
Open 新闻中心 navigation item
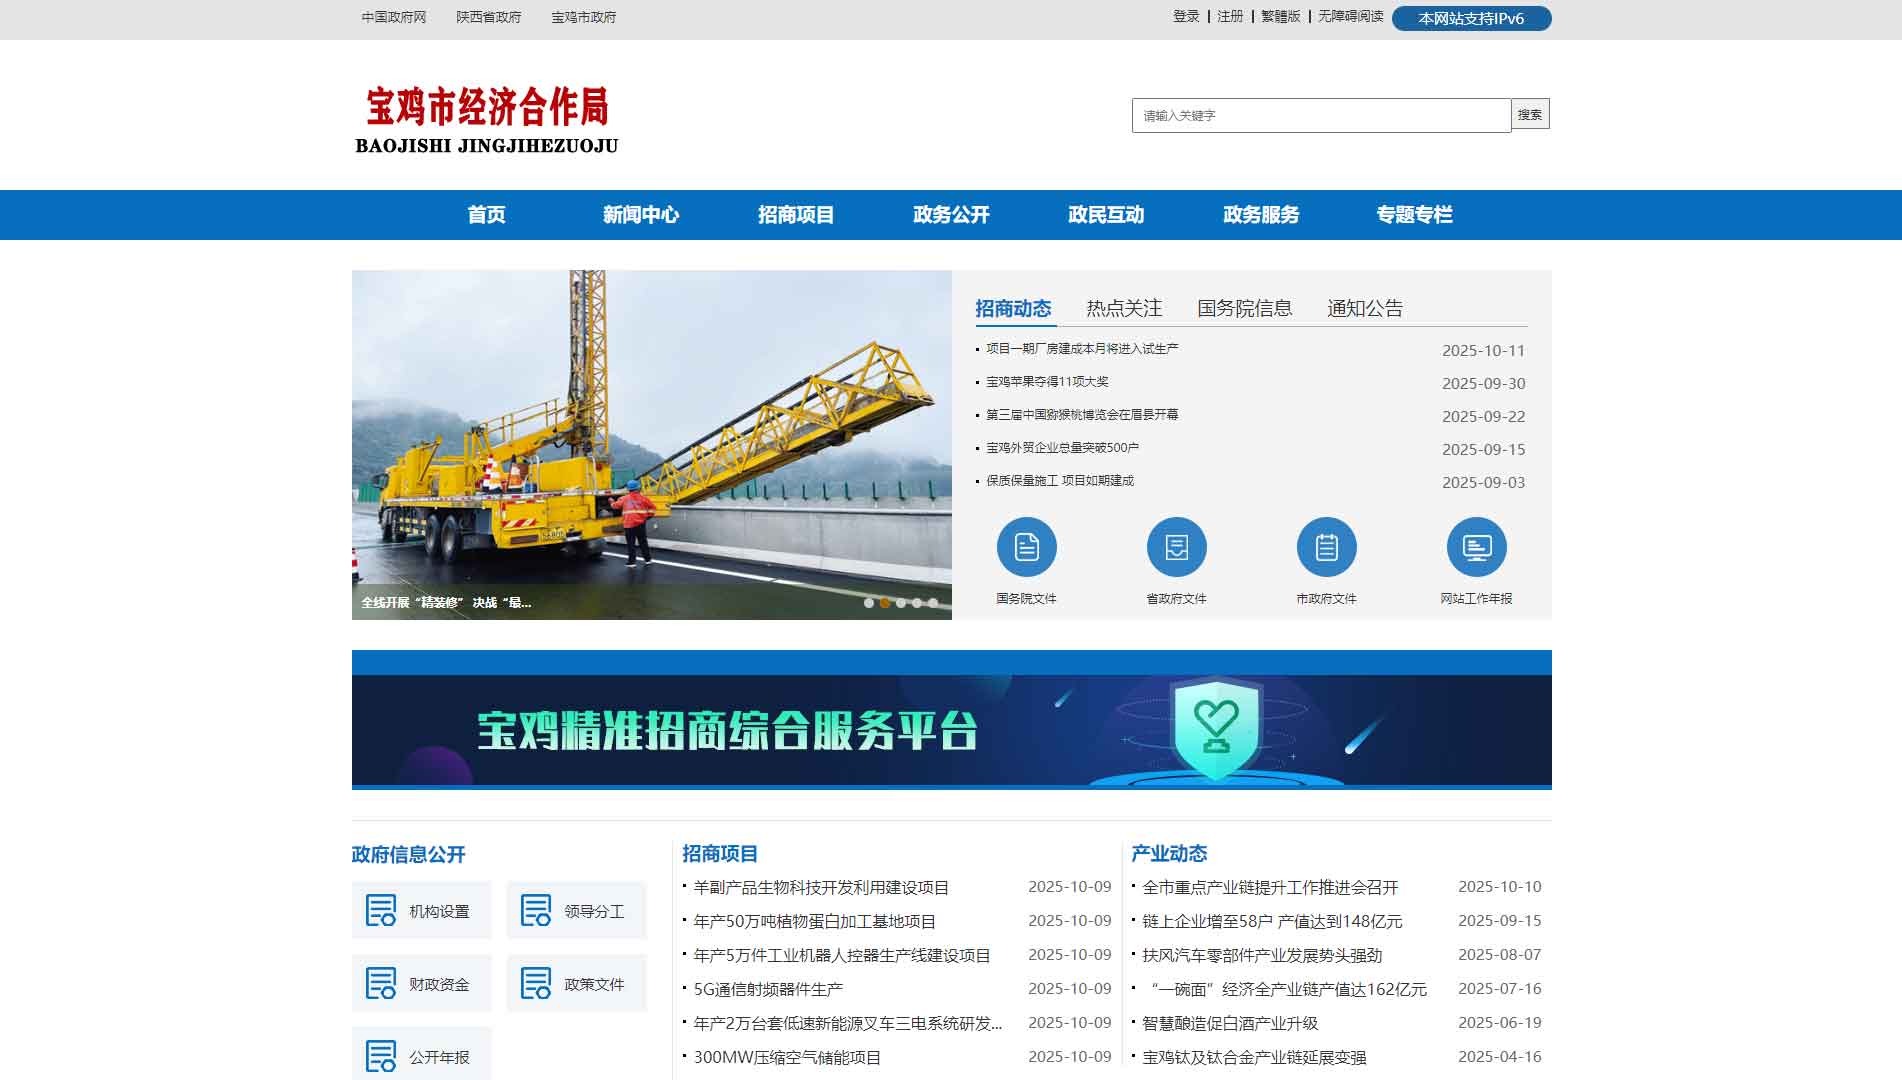coord(641,215)
